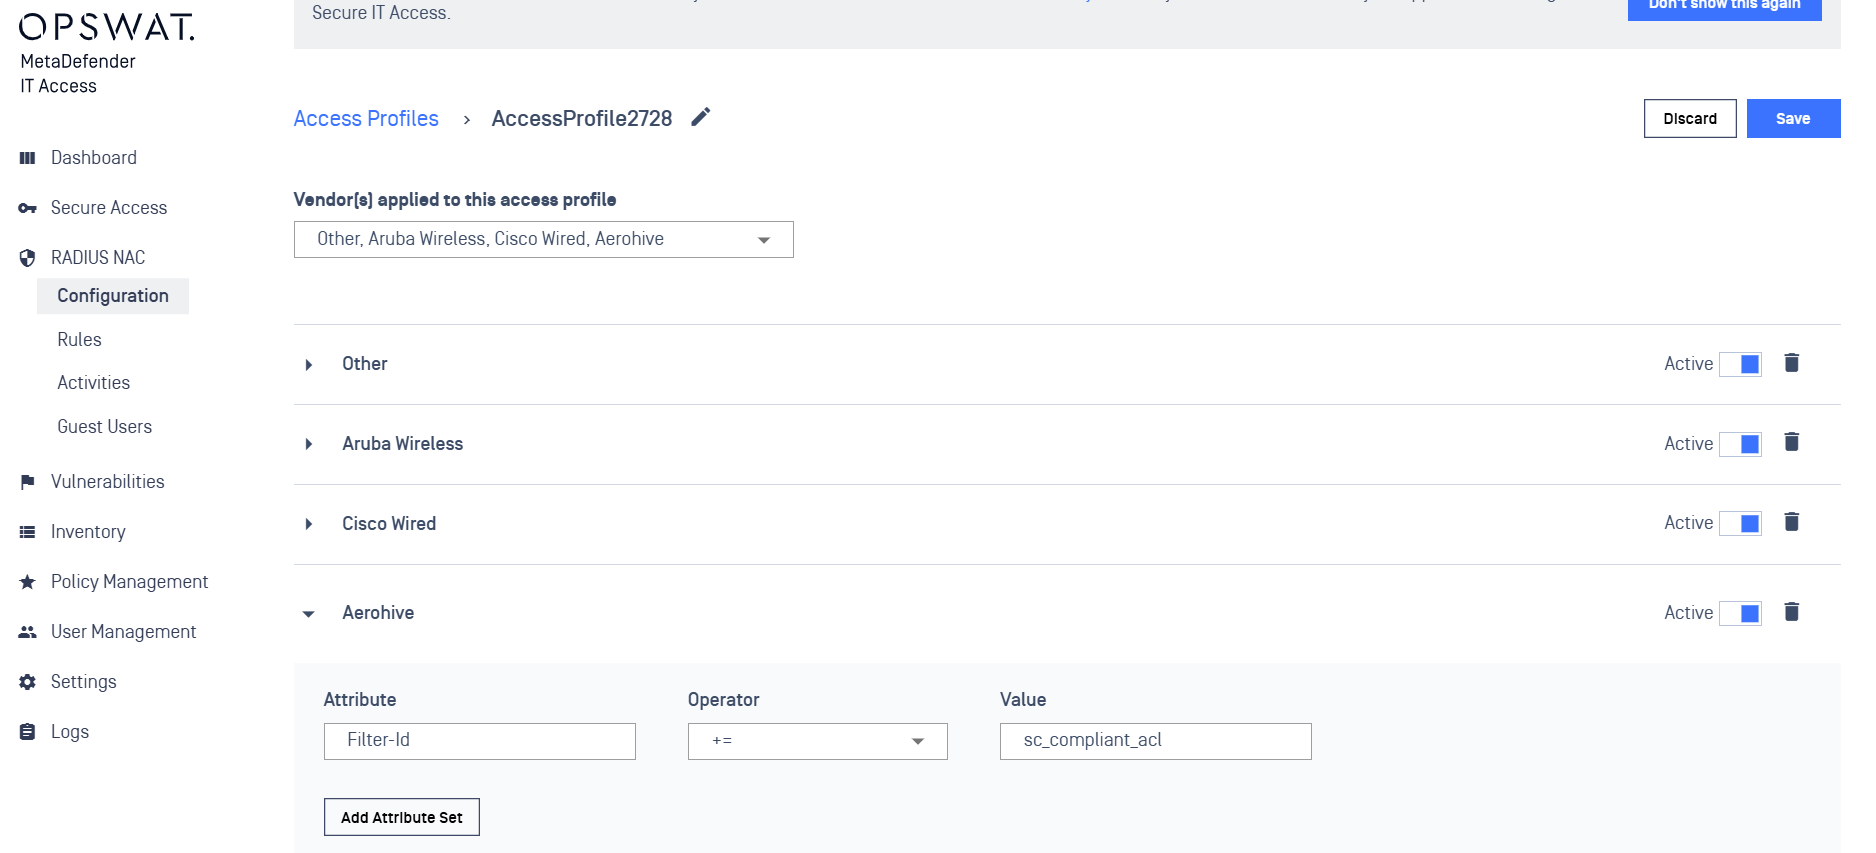1876x853 pixels.
Task: Expand the Aruba Wireless section
Action: tap(309, 444)
